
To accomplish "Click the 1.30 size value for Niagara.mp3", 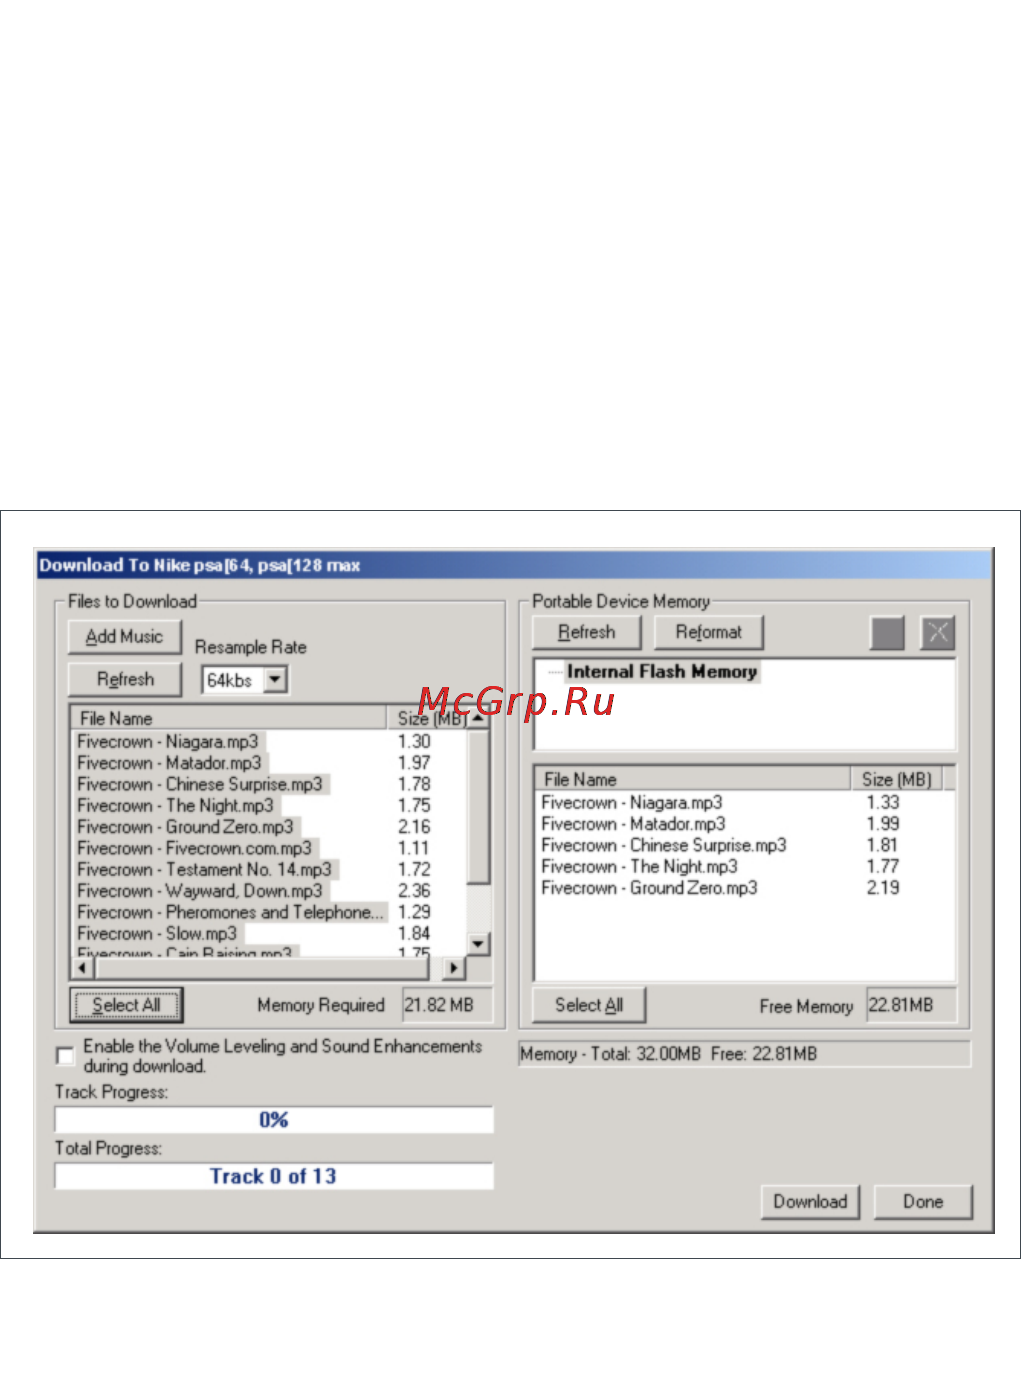I will (x=414, y=742).
